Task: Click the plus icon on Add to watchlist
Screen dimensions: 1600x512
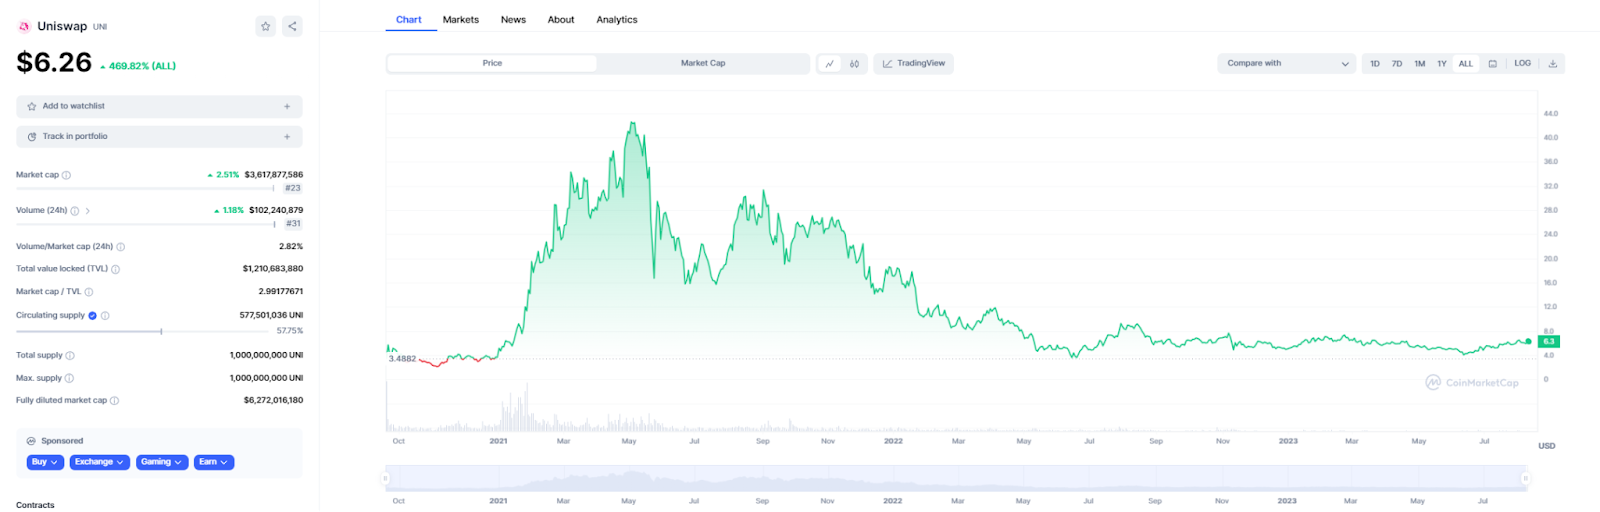Action: (x=287, y=106)
